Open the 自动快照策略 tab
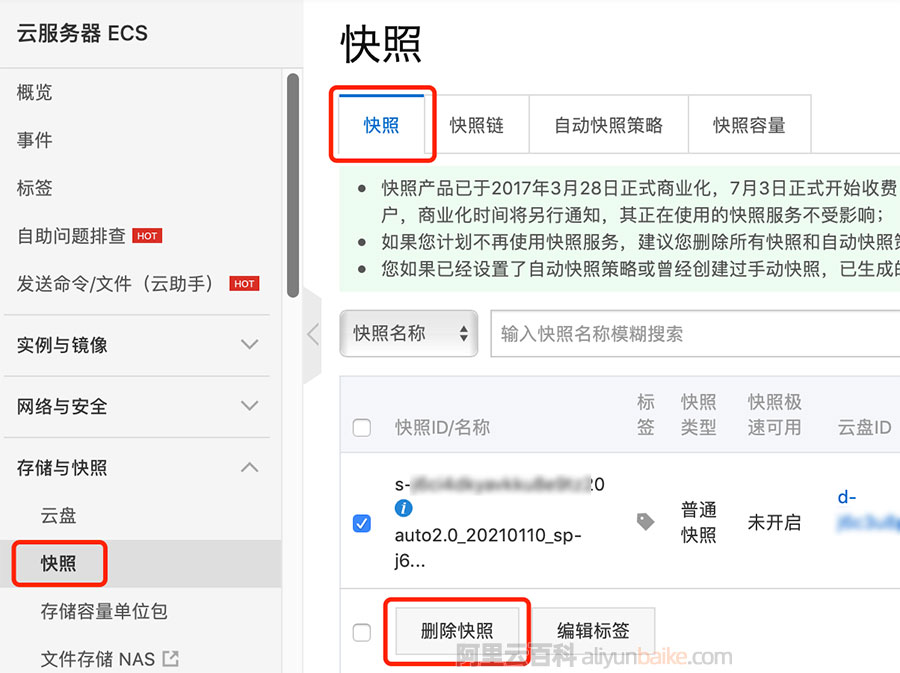This screenshot has width=900, height=673. click(608, 125)
